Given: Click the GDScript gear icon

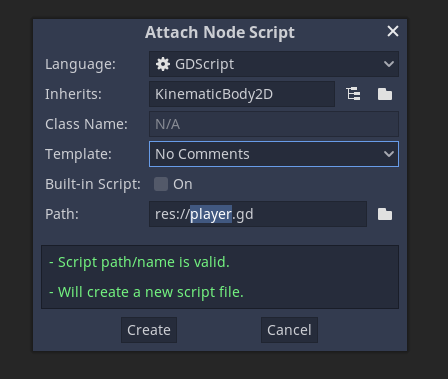Looking at the screenshot, I should click(x=163, y=64).
